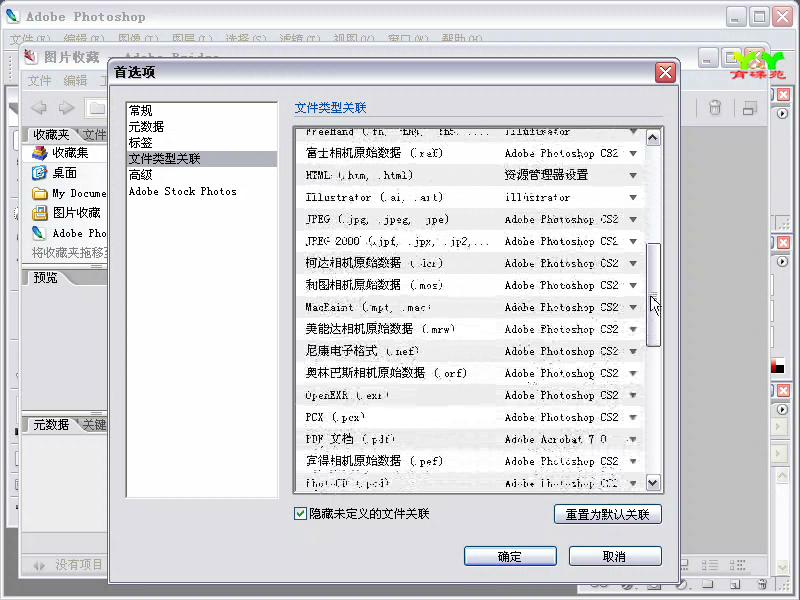Open application dropdown for 富士相机原始数据 (.raf)

633,154
